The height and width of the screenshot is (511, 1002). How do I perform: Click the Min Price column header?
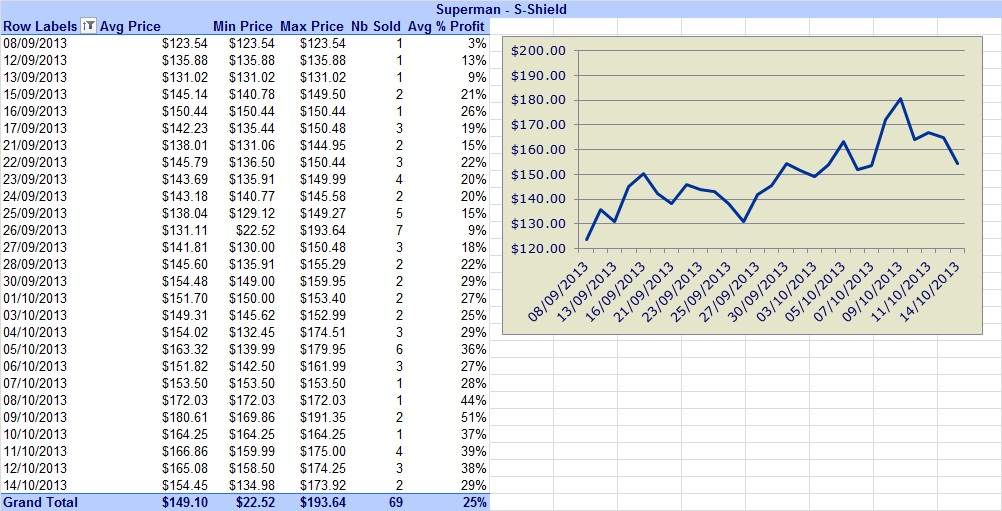(x=243, y=26)
